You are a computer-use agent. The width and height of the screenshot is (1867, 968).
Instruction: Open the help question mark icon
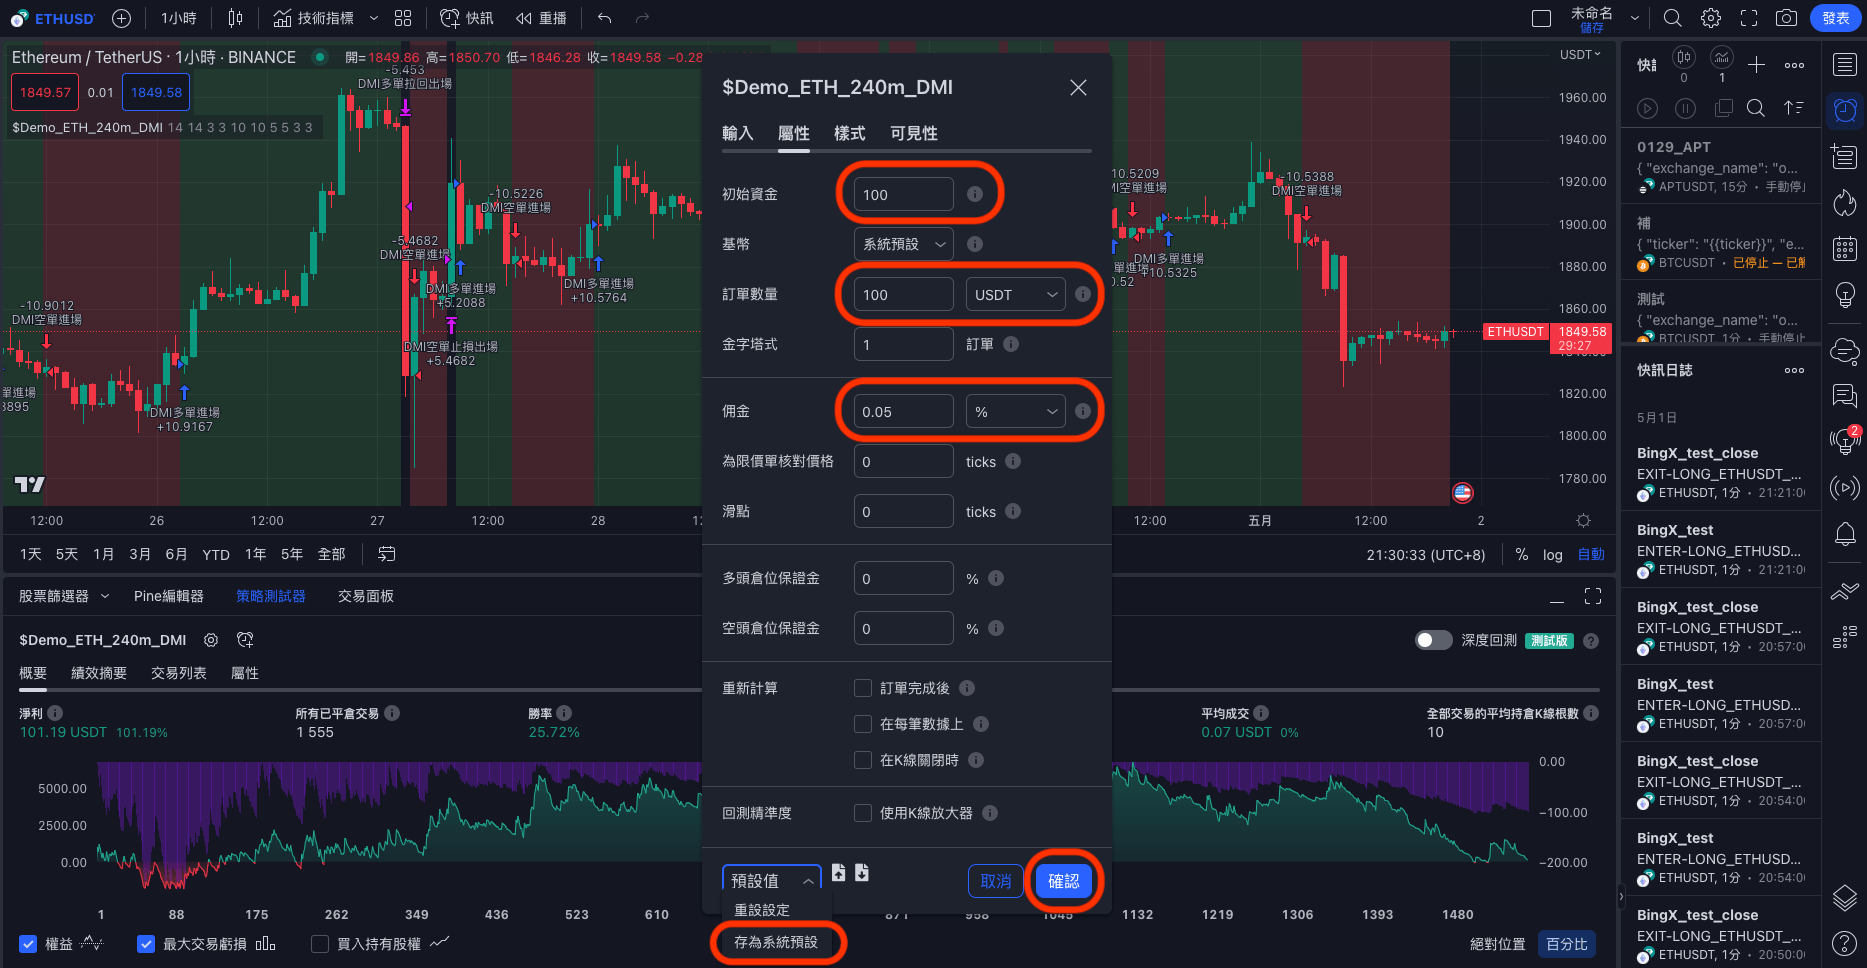1845,943
